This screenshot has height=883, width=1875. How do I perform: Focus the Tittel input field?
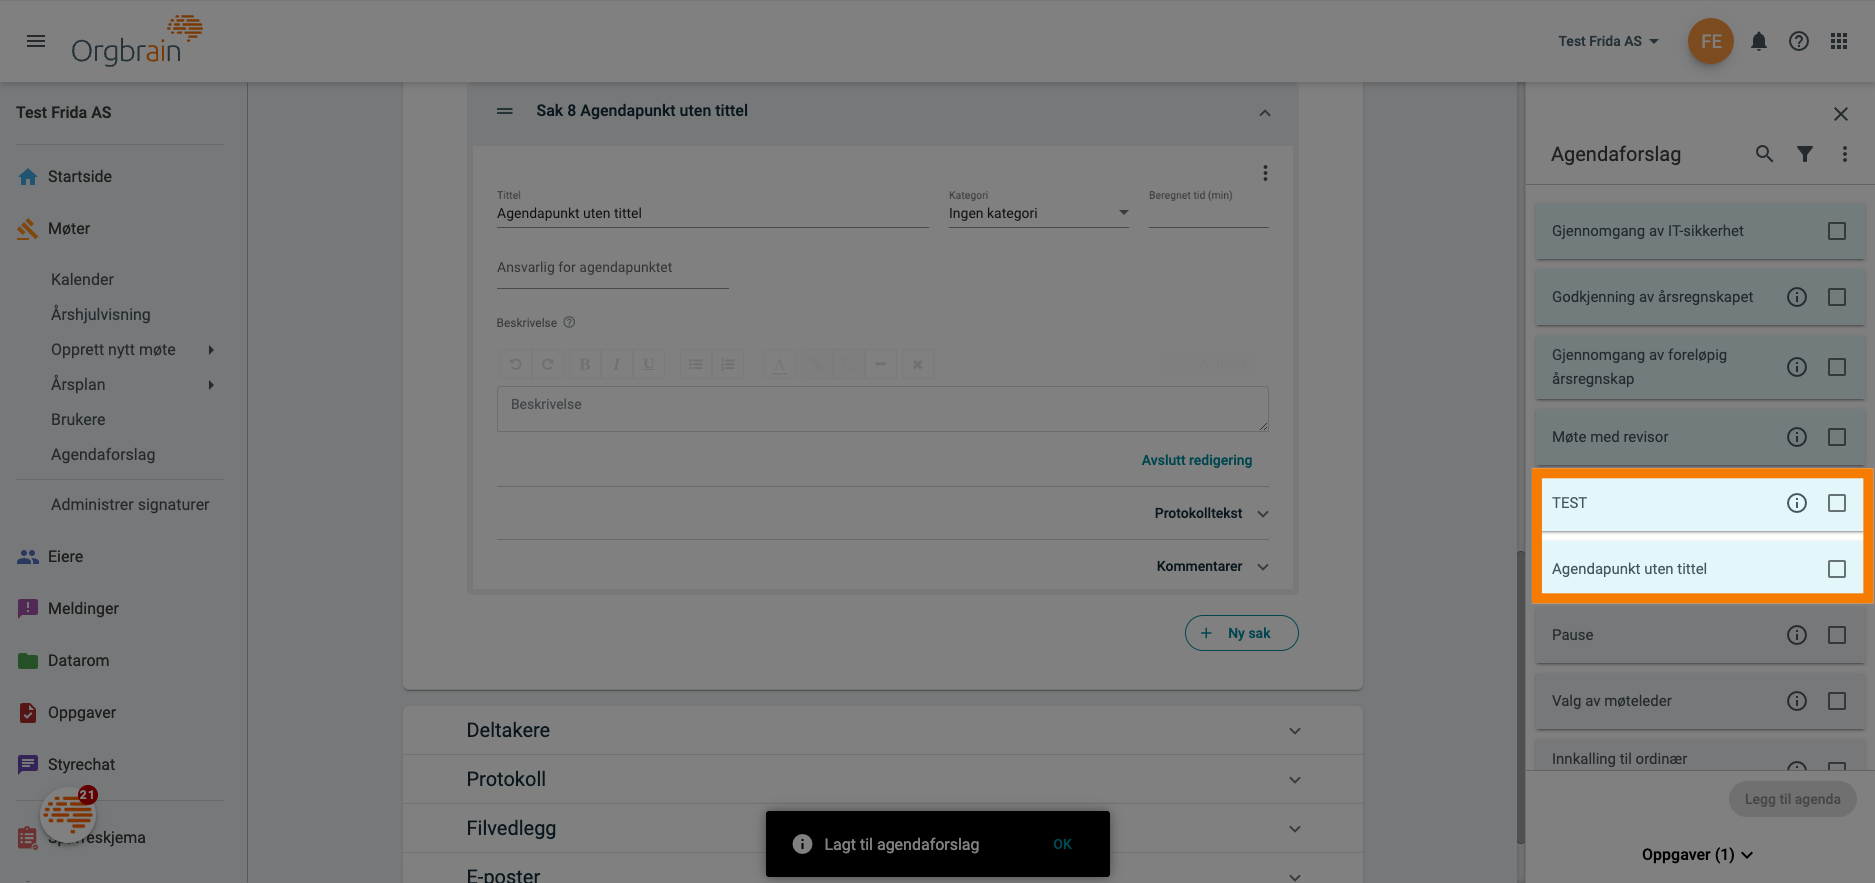tap(713, 213)
